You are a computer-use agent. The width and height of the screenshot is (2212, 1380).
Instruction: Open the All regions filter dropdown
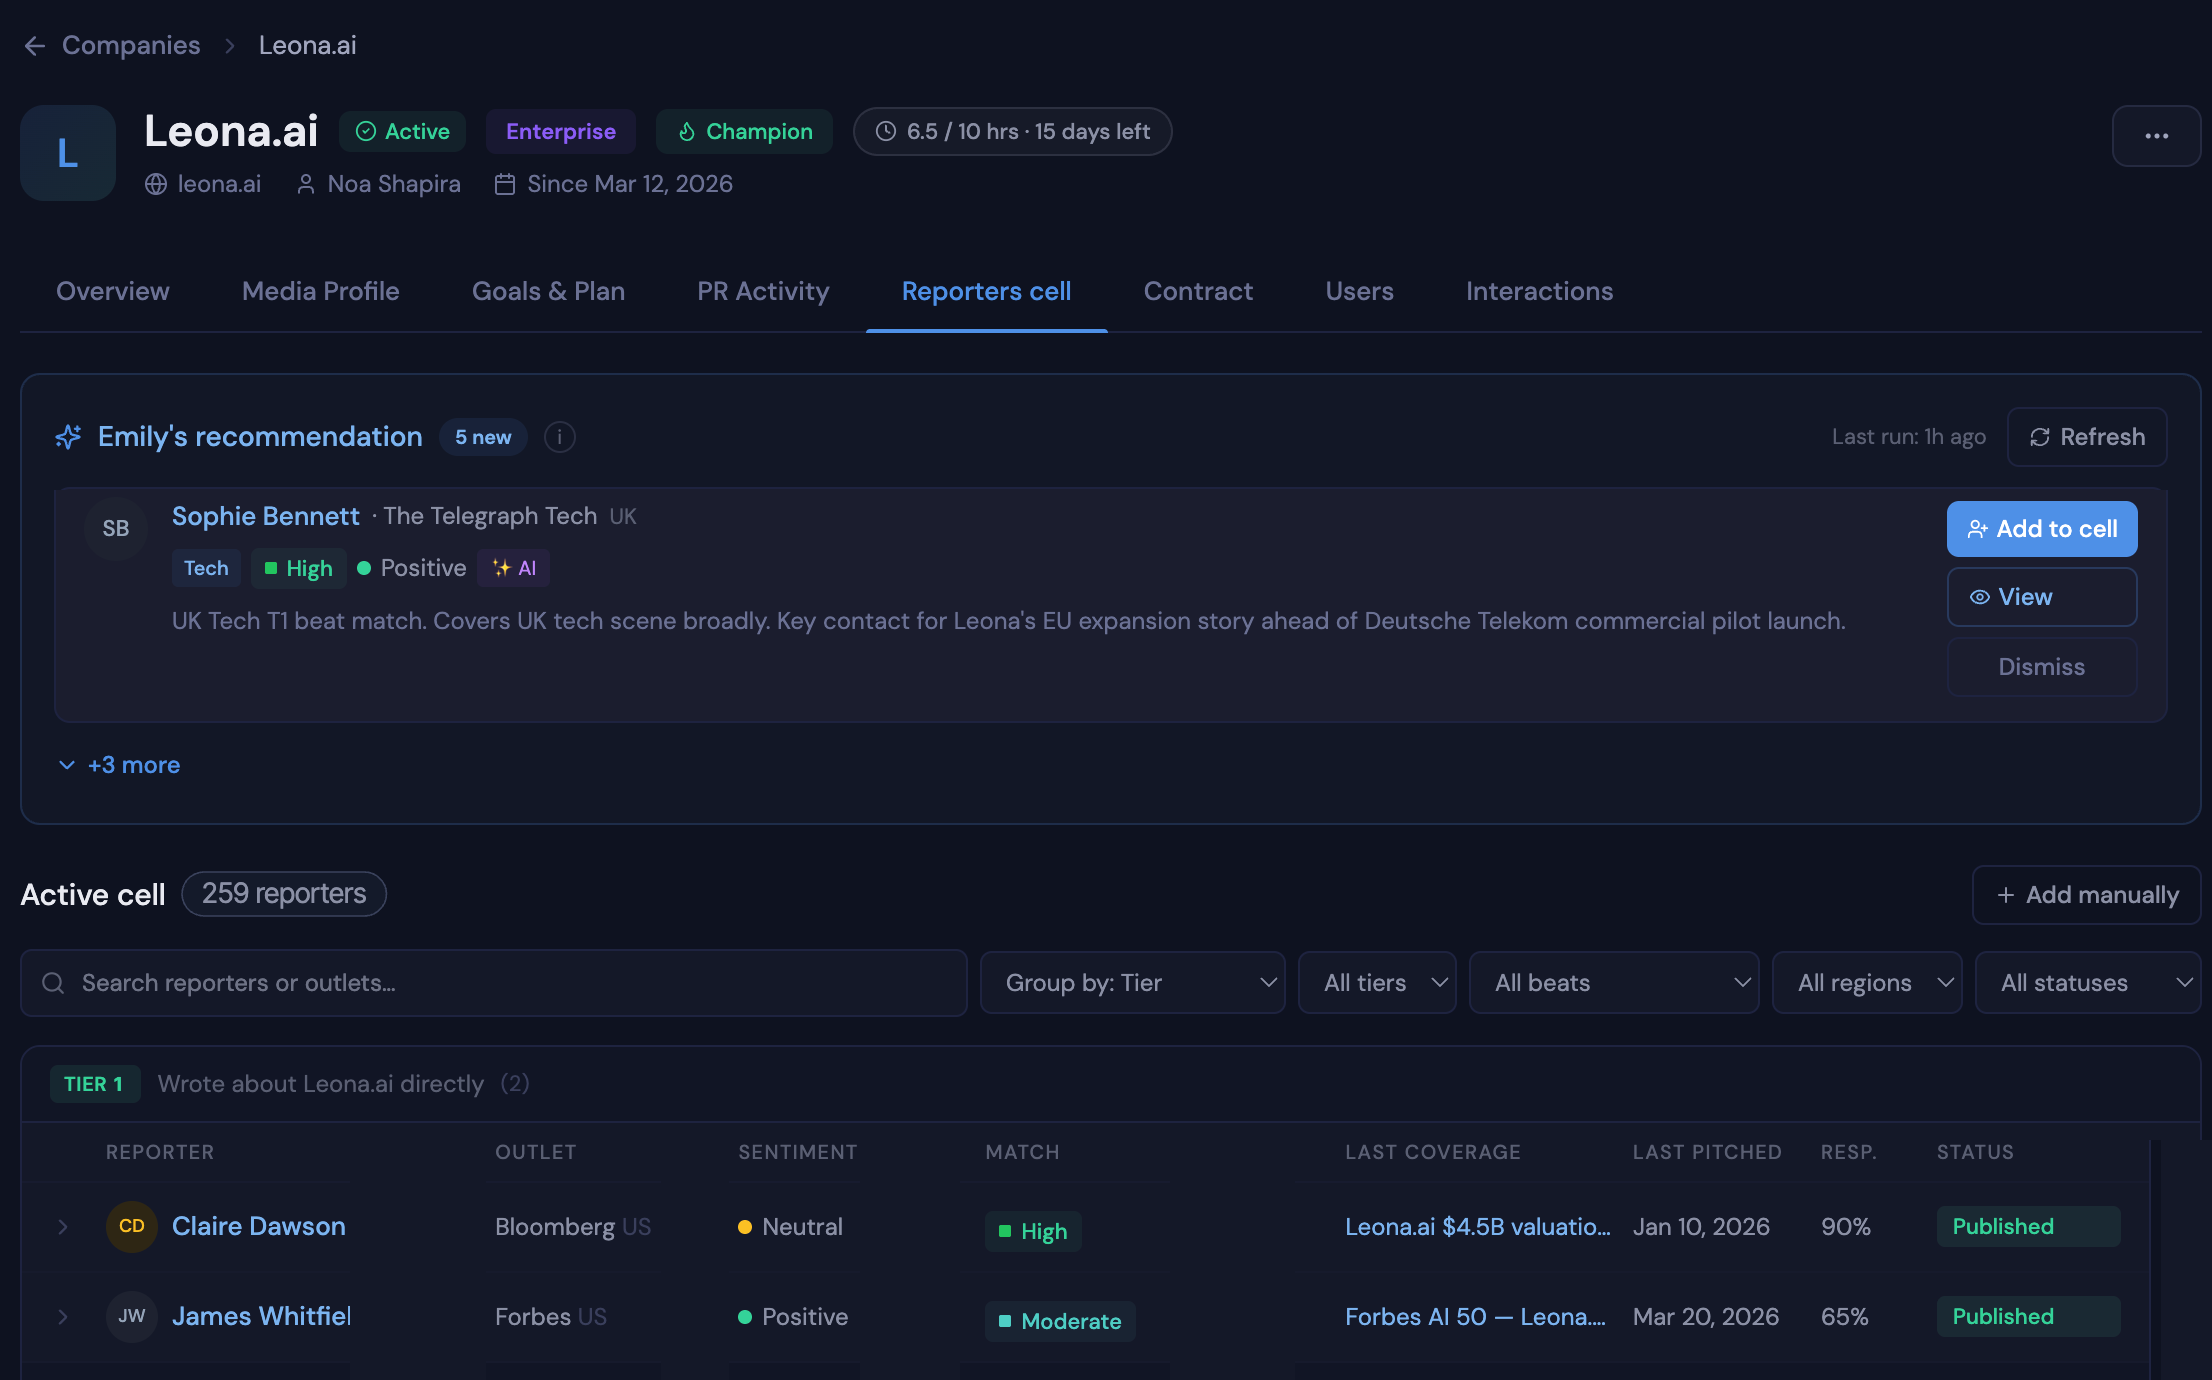(1867, 983)
